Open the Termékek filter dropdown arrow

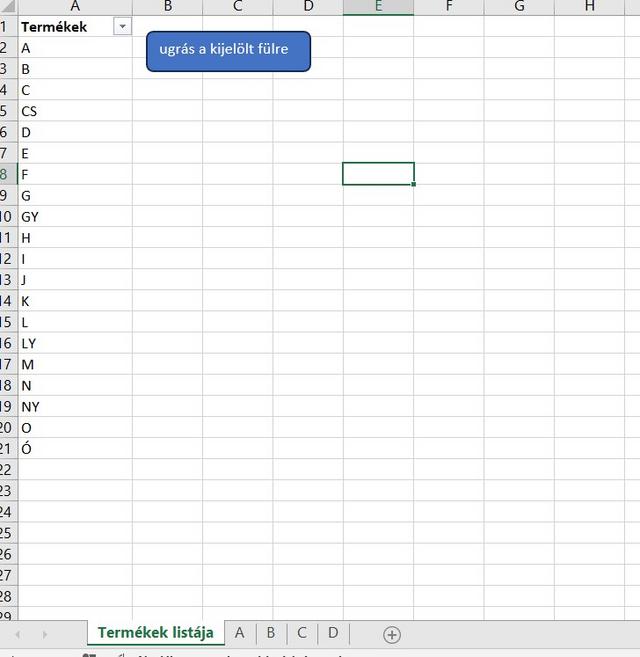tap(122, 27)
